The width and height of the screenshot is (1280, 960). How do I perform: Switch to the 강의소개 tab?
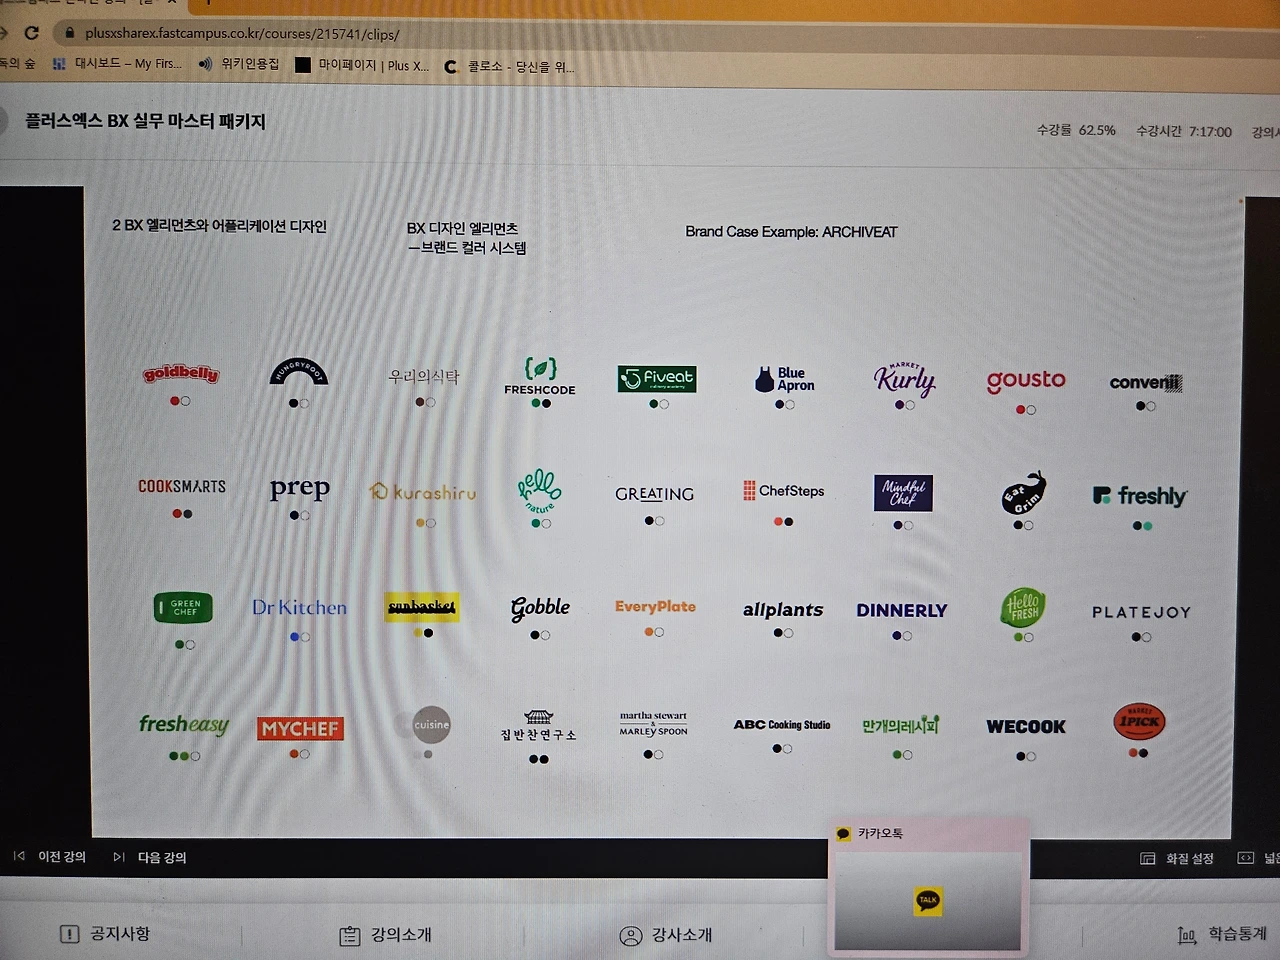(386, 935)
